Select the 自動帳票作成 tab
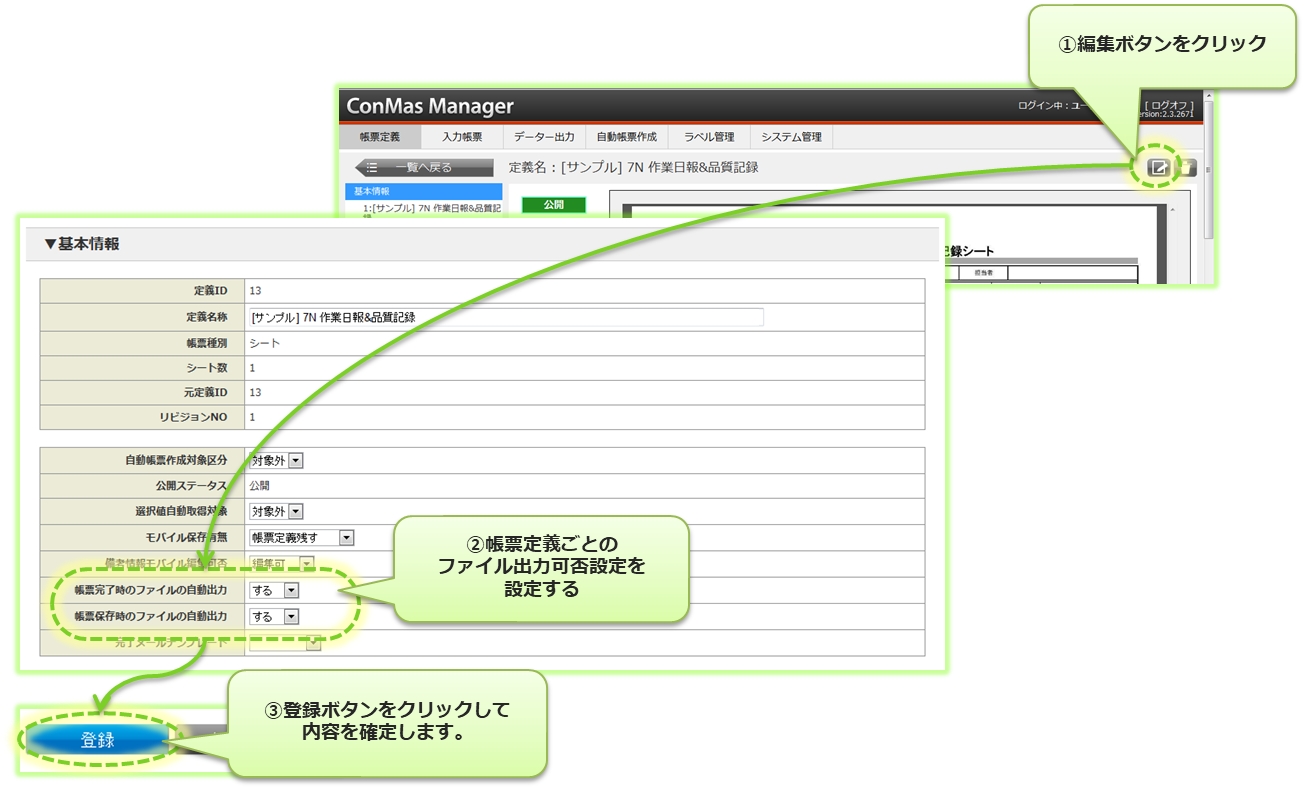1304x788 pixels. (626, 137)
